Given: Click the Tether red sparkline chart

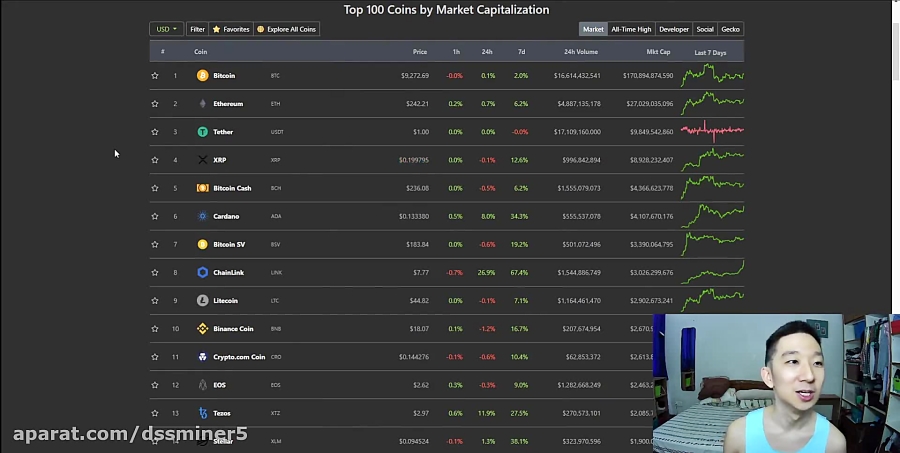Looking at the screenshot, I should coord(712,131).
